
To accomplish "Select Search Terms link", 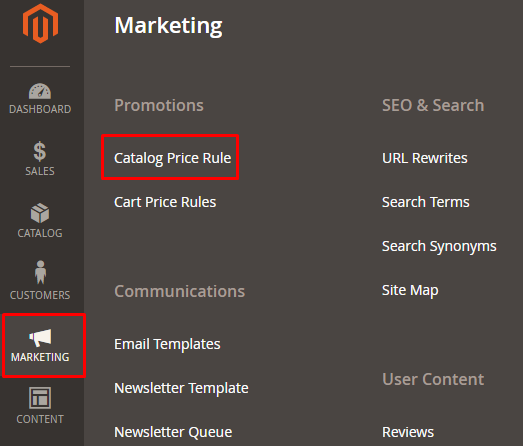I will point(426,202).
